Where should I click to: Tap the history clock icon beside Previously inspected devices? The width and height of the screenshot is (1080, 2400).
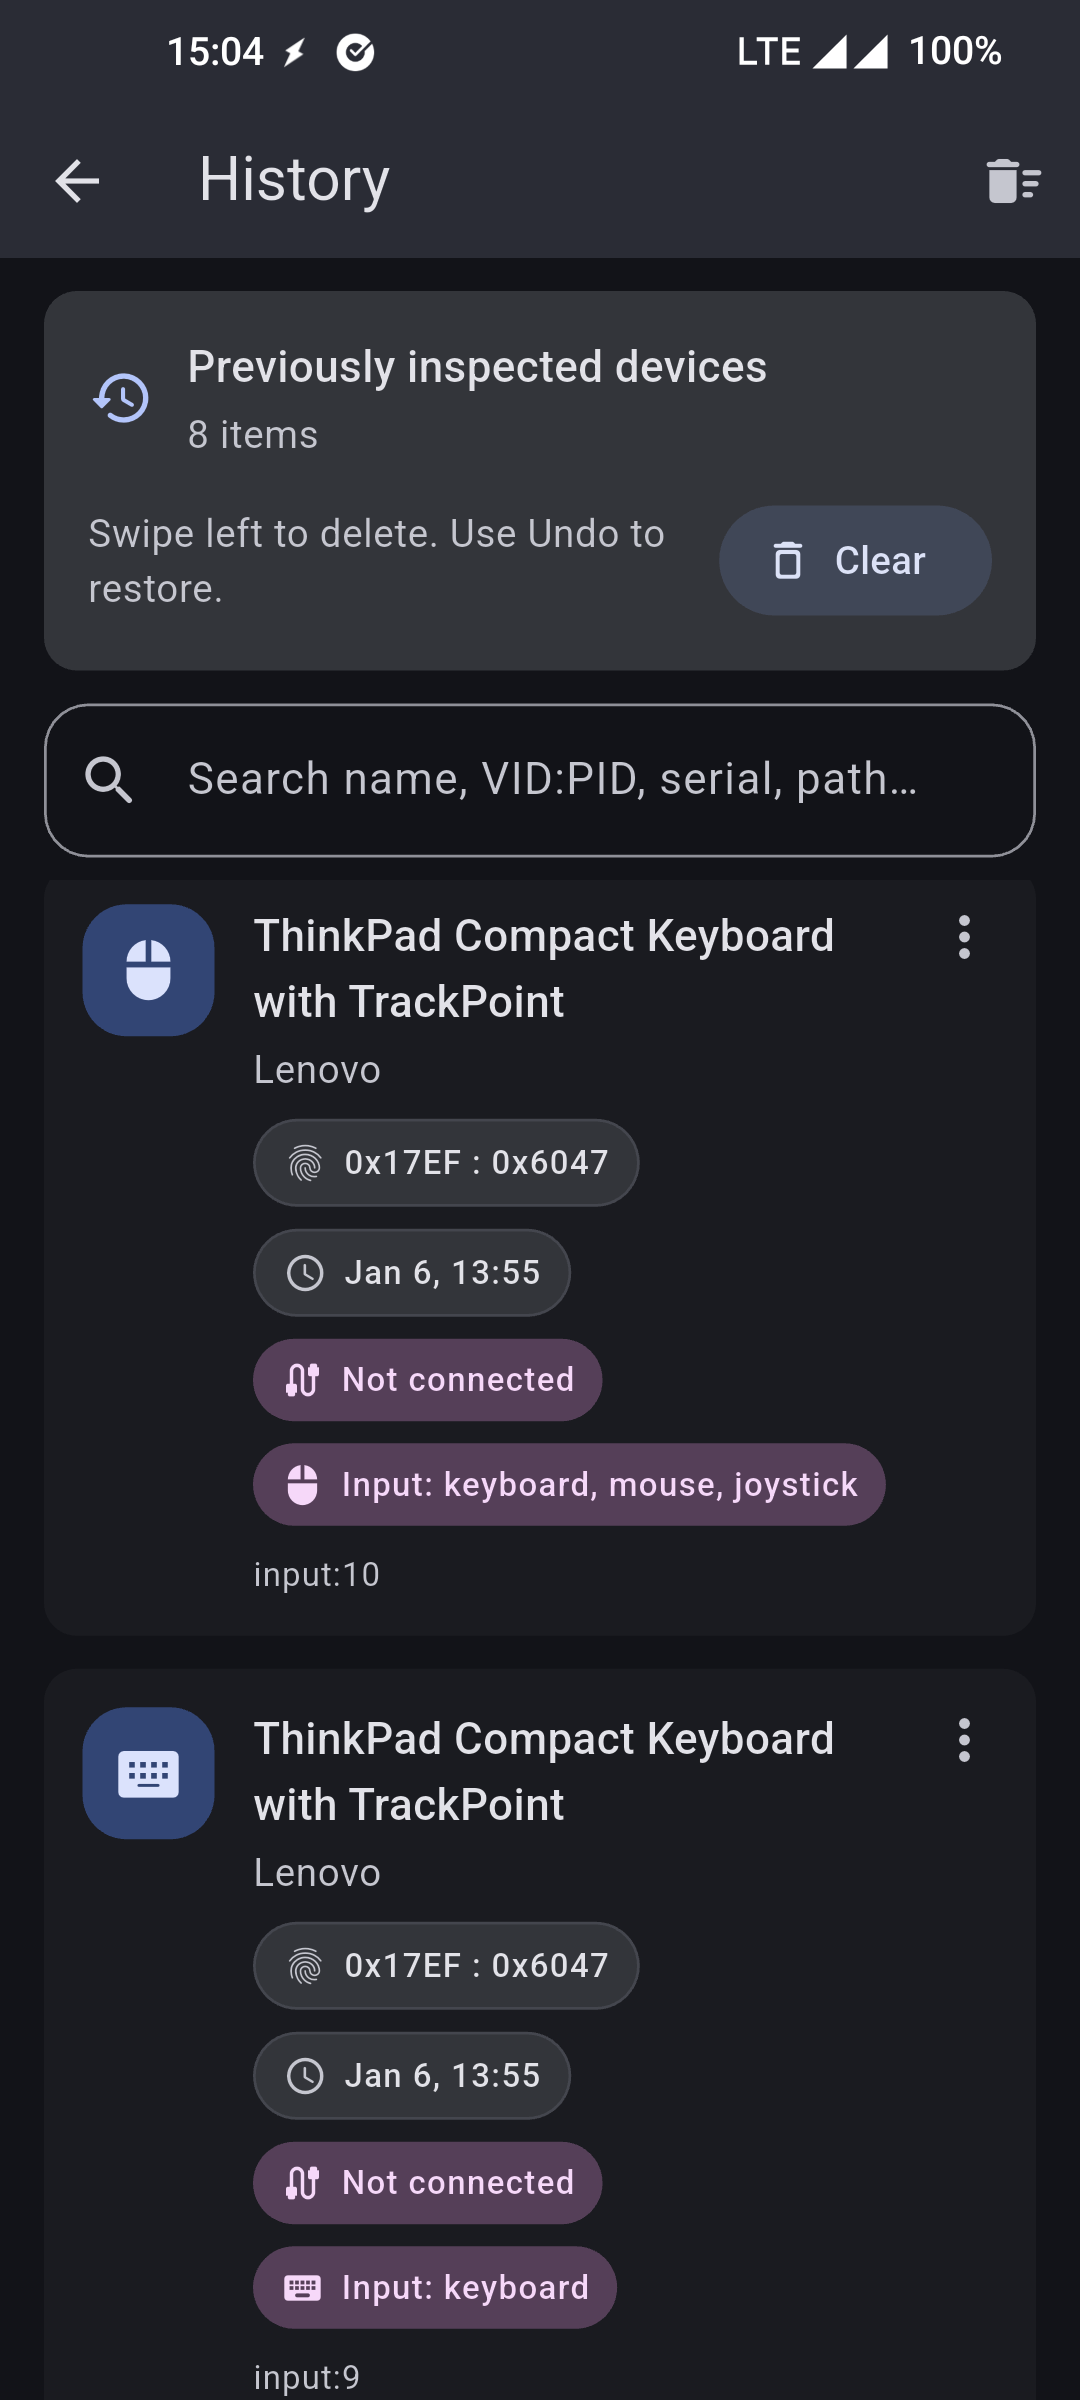click(x=121, y=398)
